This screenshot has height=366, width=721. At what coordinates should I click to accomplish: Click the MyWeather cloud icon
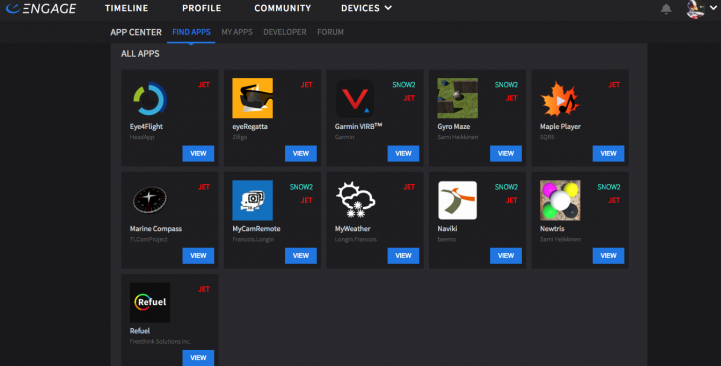(355, 200)
